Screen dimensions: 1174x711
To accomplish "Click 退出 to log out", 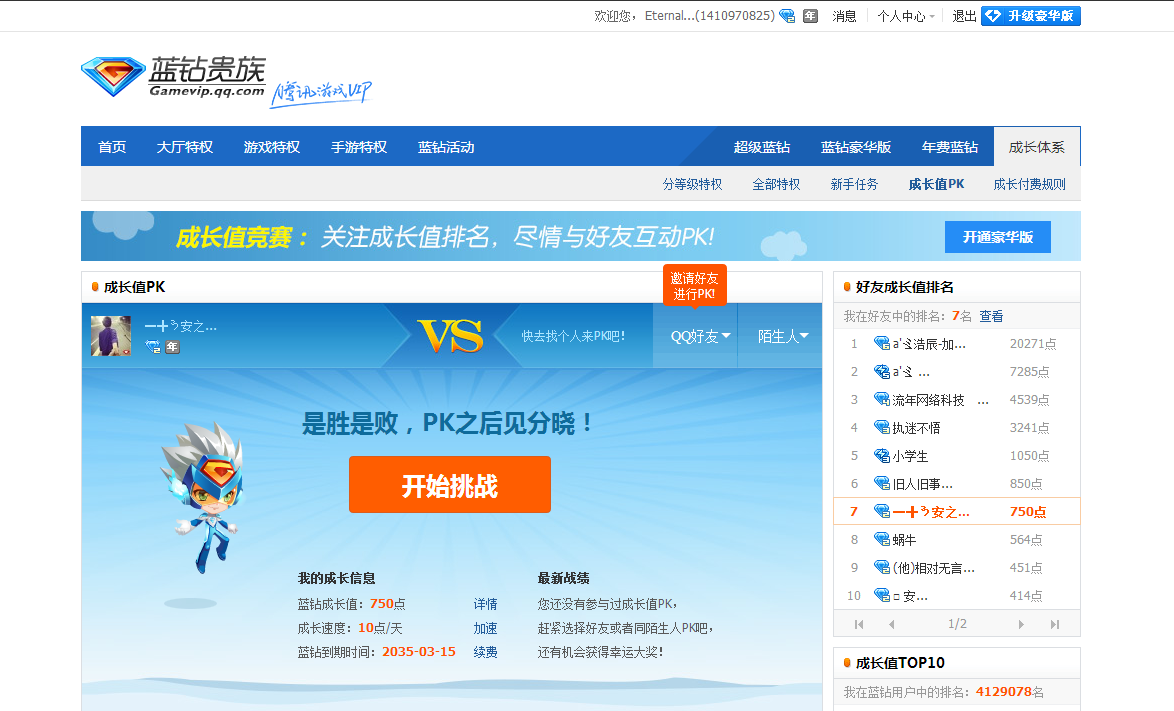I will click(x=964, y=16).
